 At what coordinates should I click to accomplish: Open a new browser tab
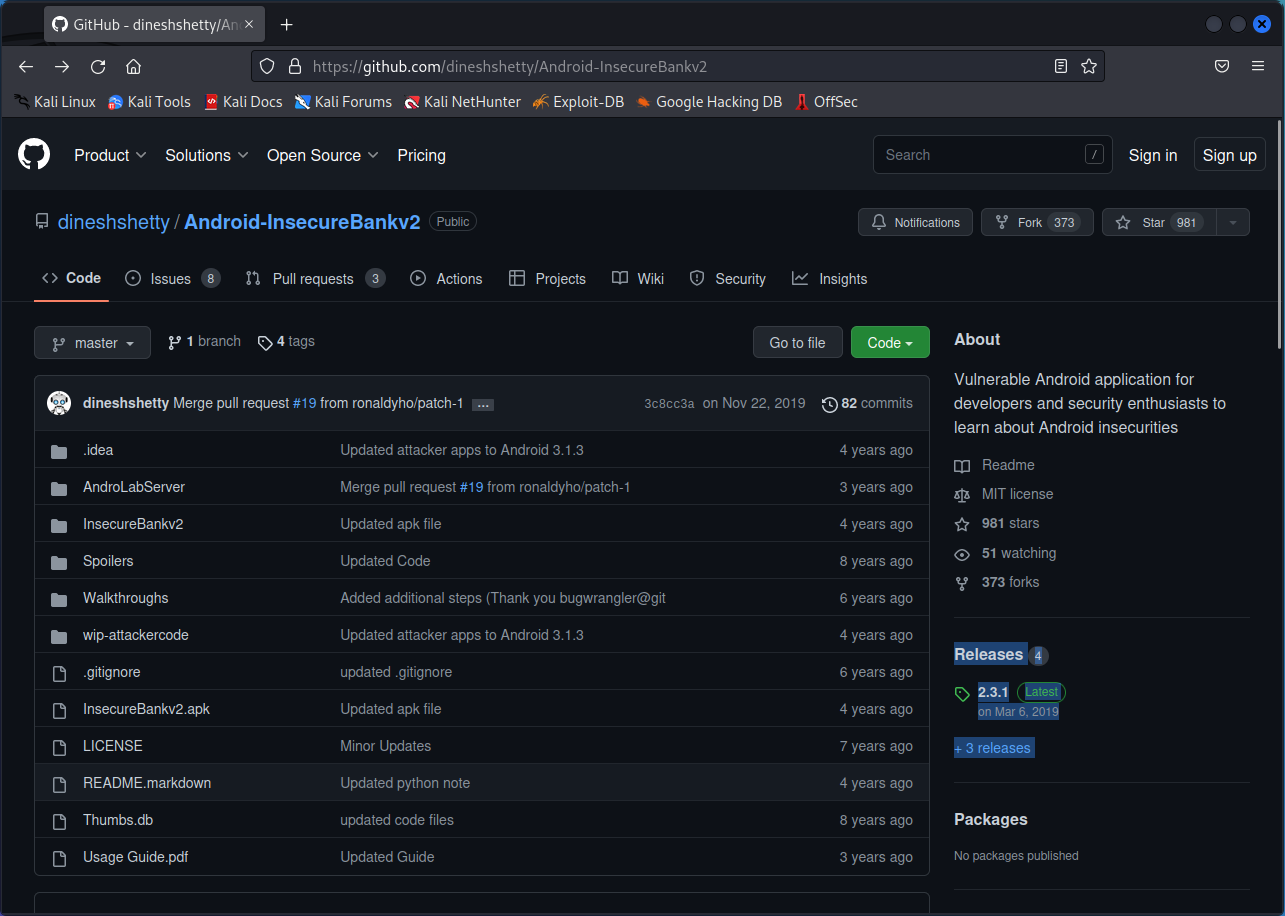click(287, 24)
